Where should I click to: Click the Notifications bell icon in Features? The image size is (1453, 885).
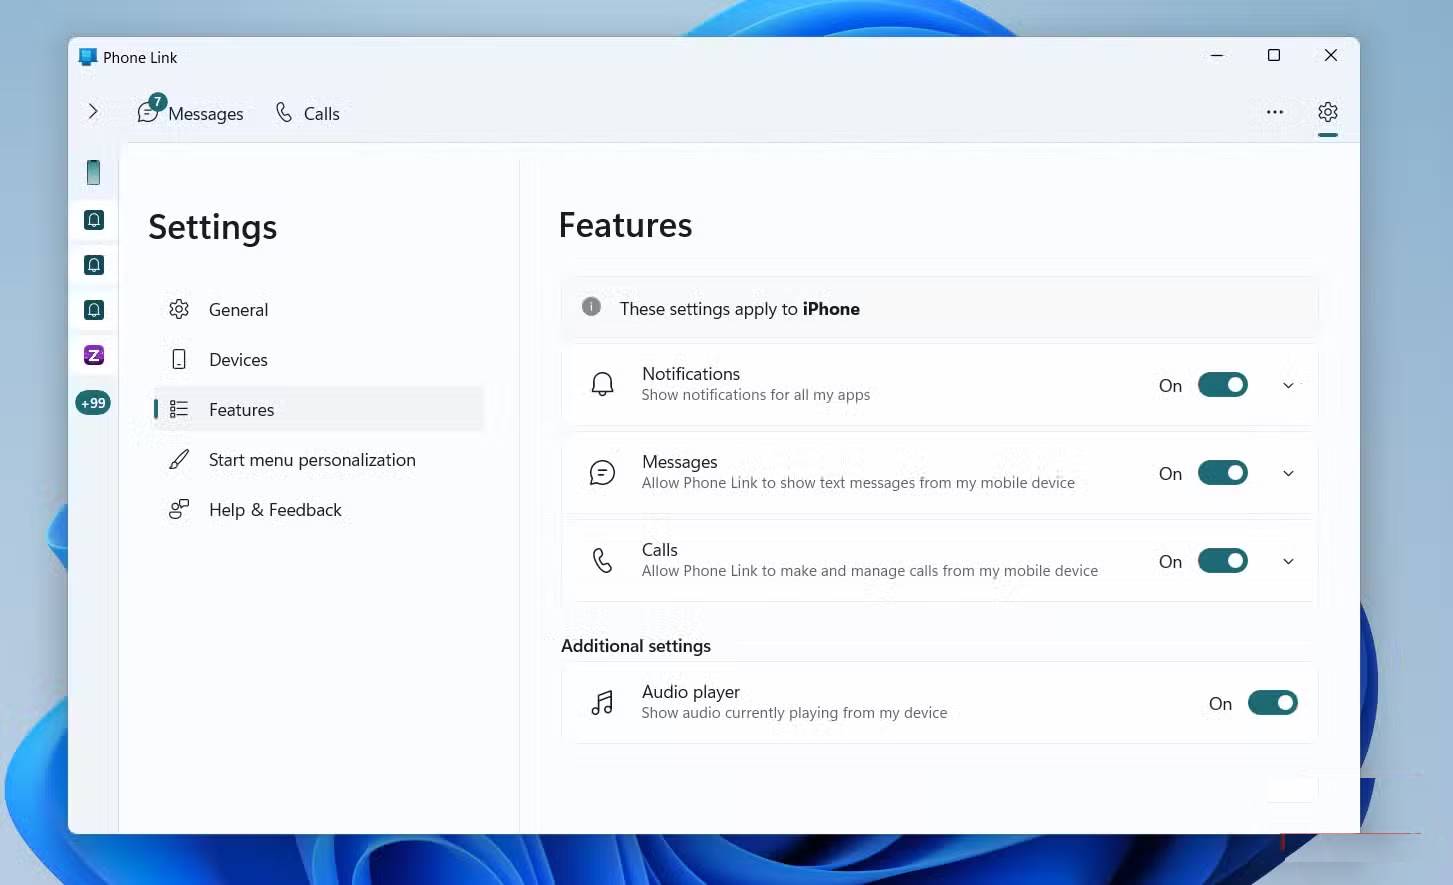[x=602, y=385]
